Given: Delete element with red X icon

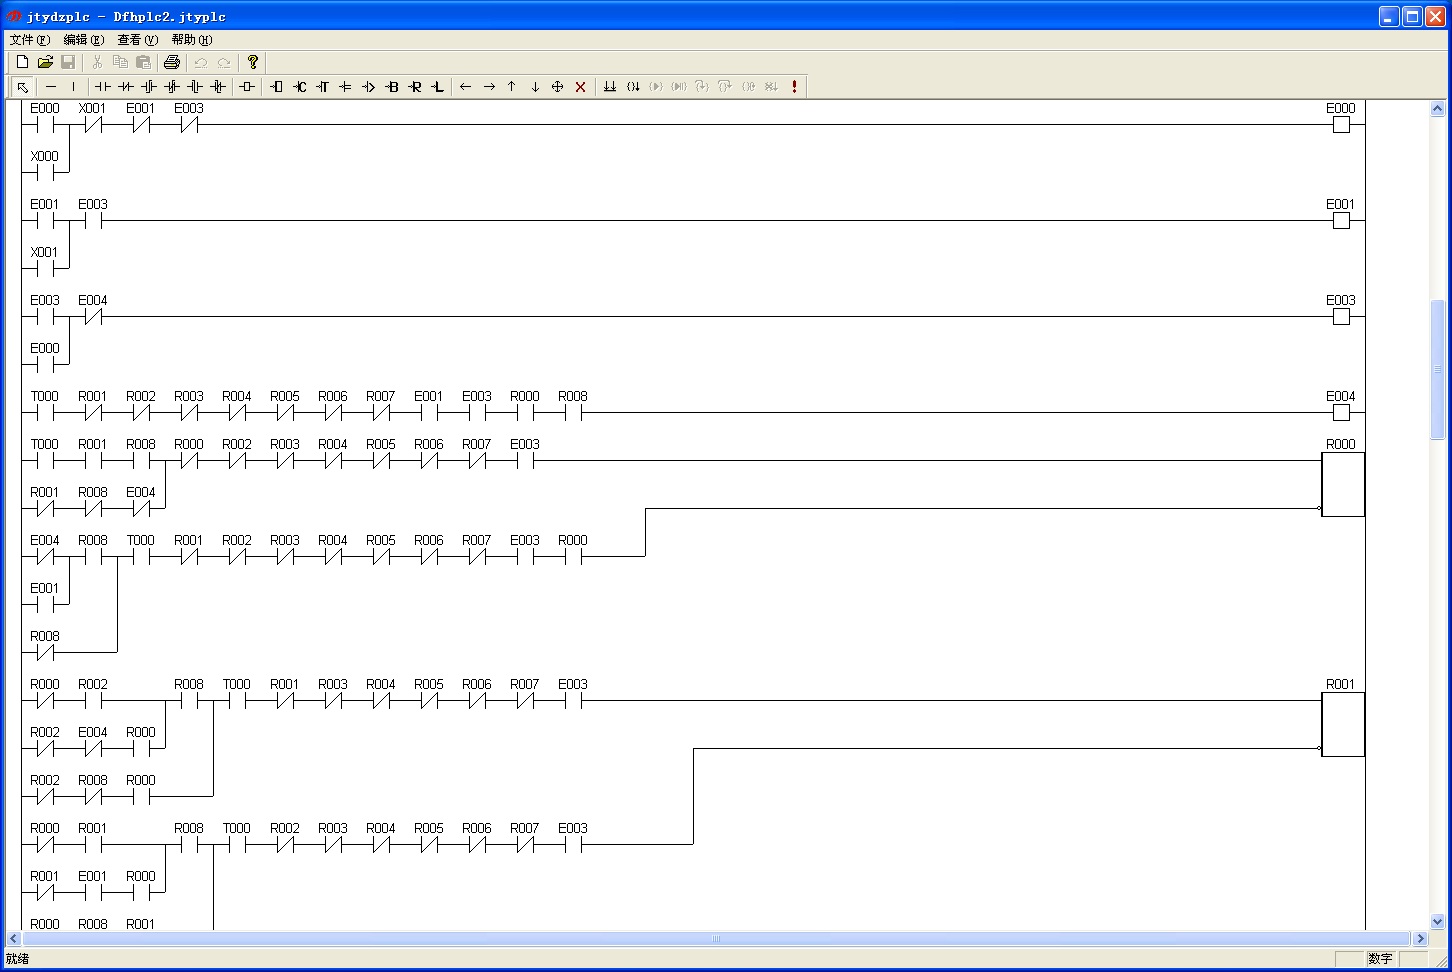Looking at the screenshot, I should (x=580, y=87).
